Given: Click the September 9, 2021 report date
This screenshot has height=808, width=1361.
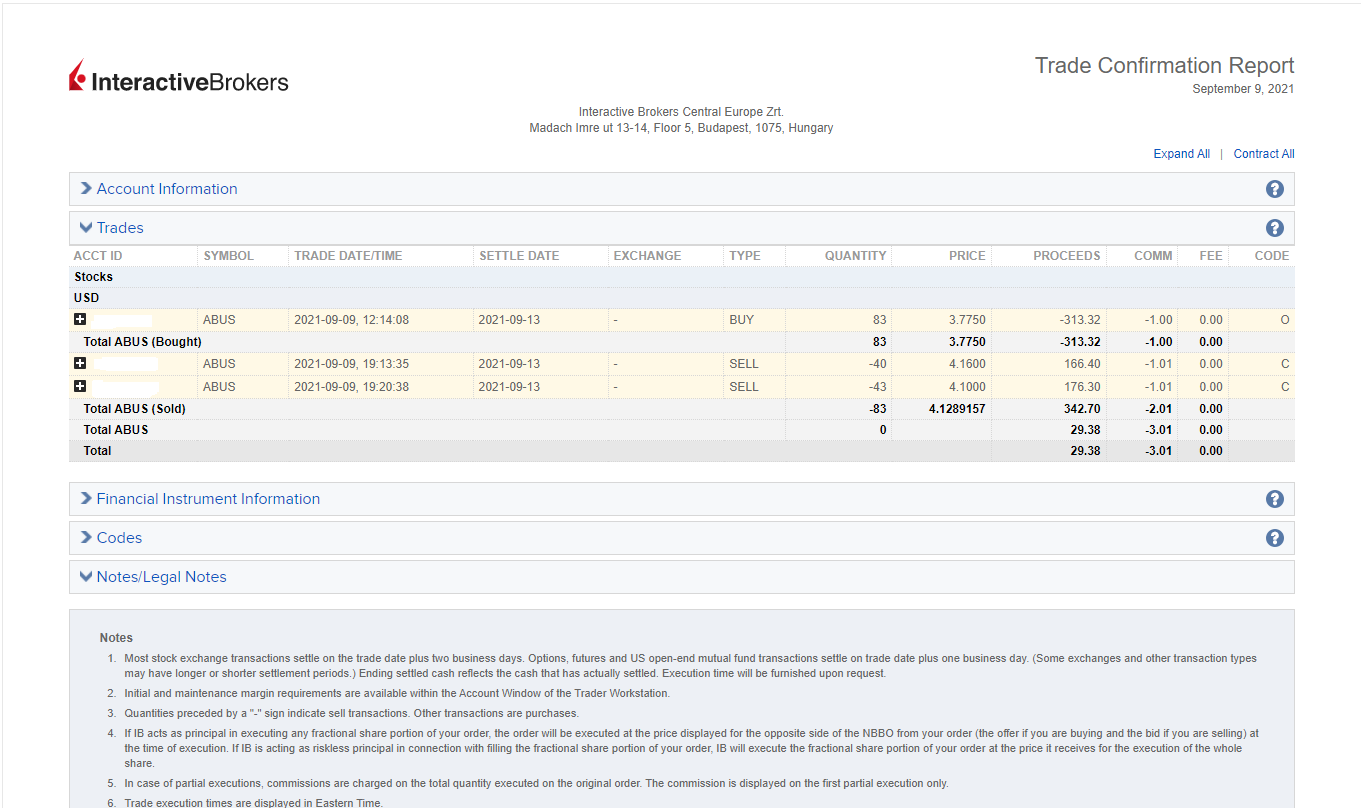Looking at the screenshot, I should (x=1243, y=89).
